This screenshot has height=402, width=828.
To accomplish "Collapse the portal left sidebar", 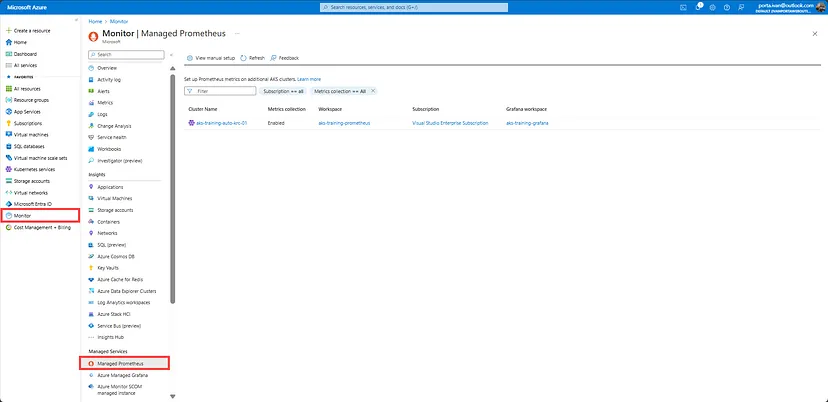I will tap(77, 20).
